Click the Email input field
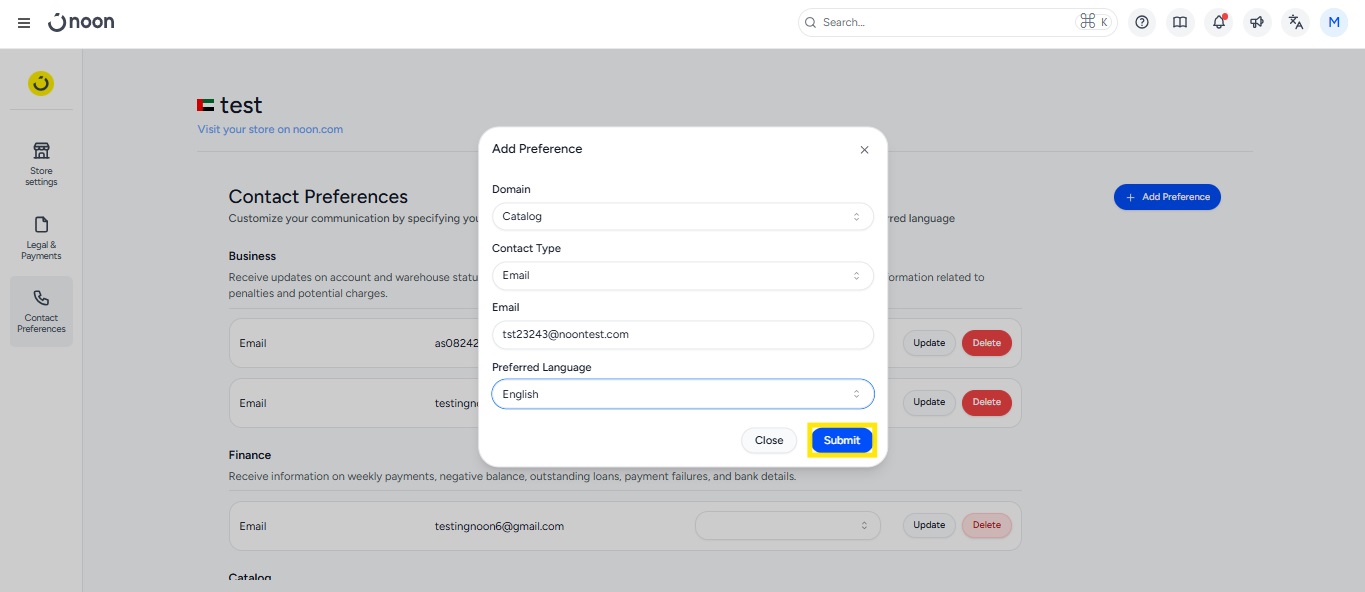 (682, 334)
